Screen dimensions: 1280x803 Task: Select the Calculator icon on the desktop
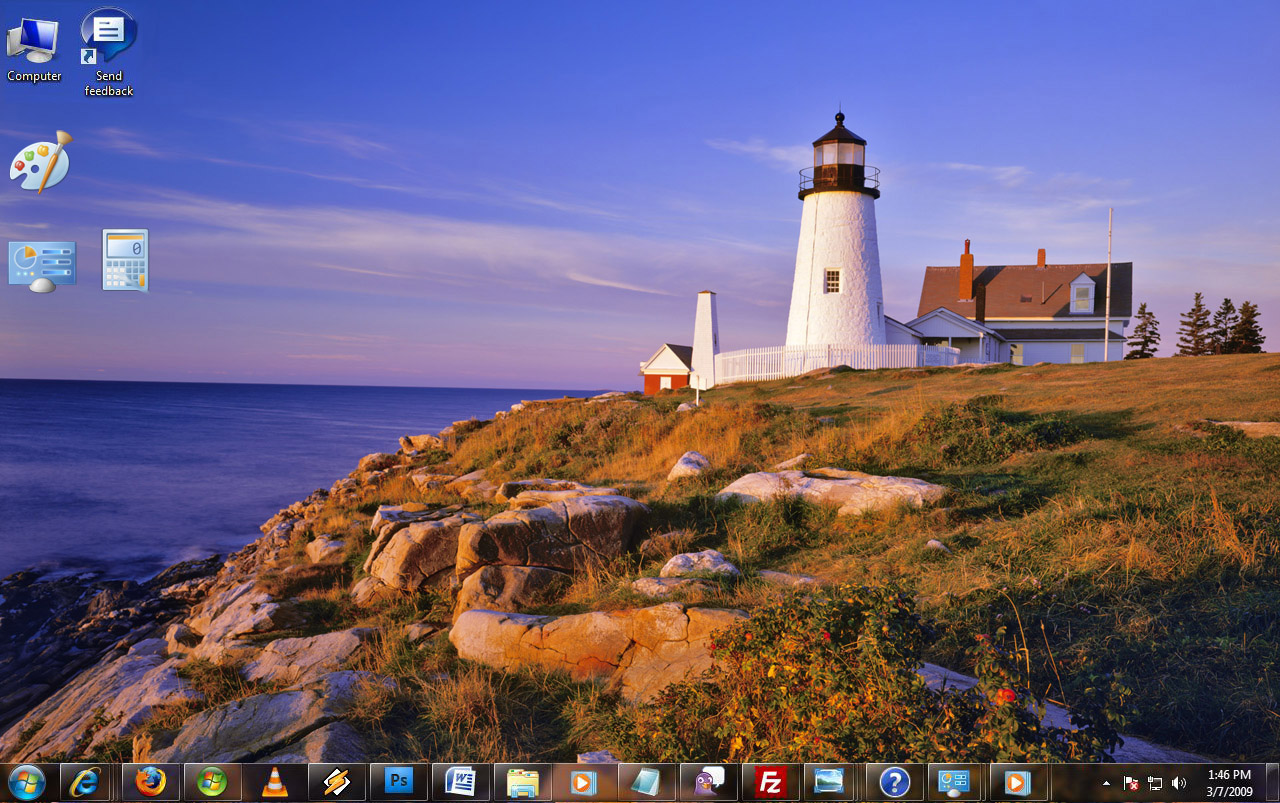coord(125,260)
